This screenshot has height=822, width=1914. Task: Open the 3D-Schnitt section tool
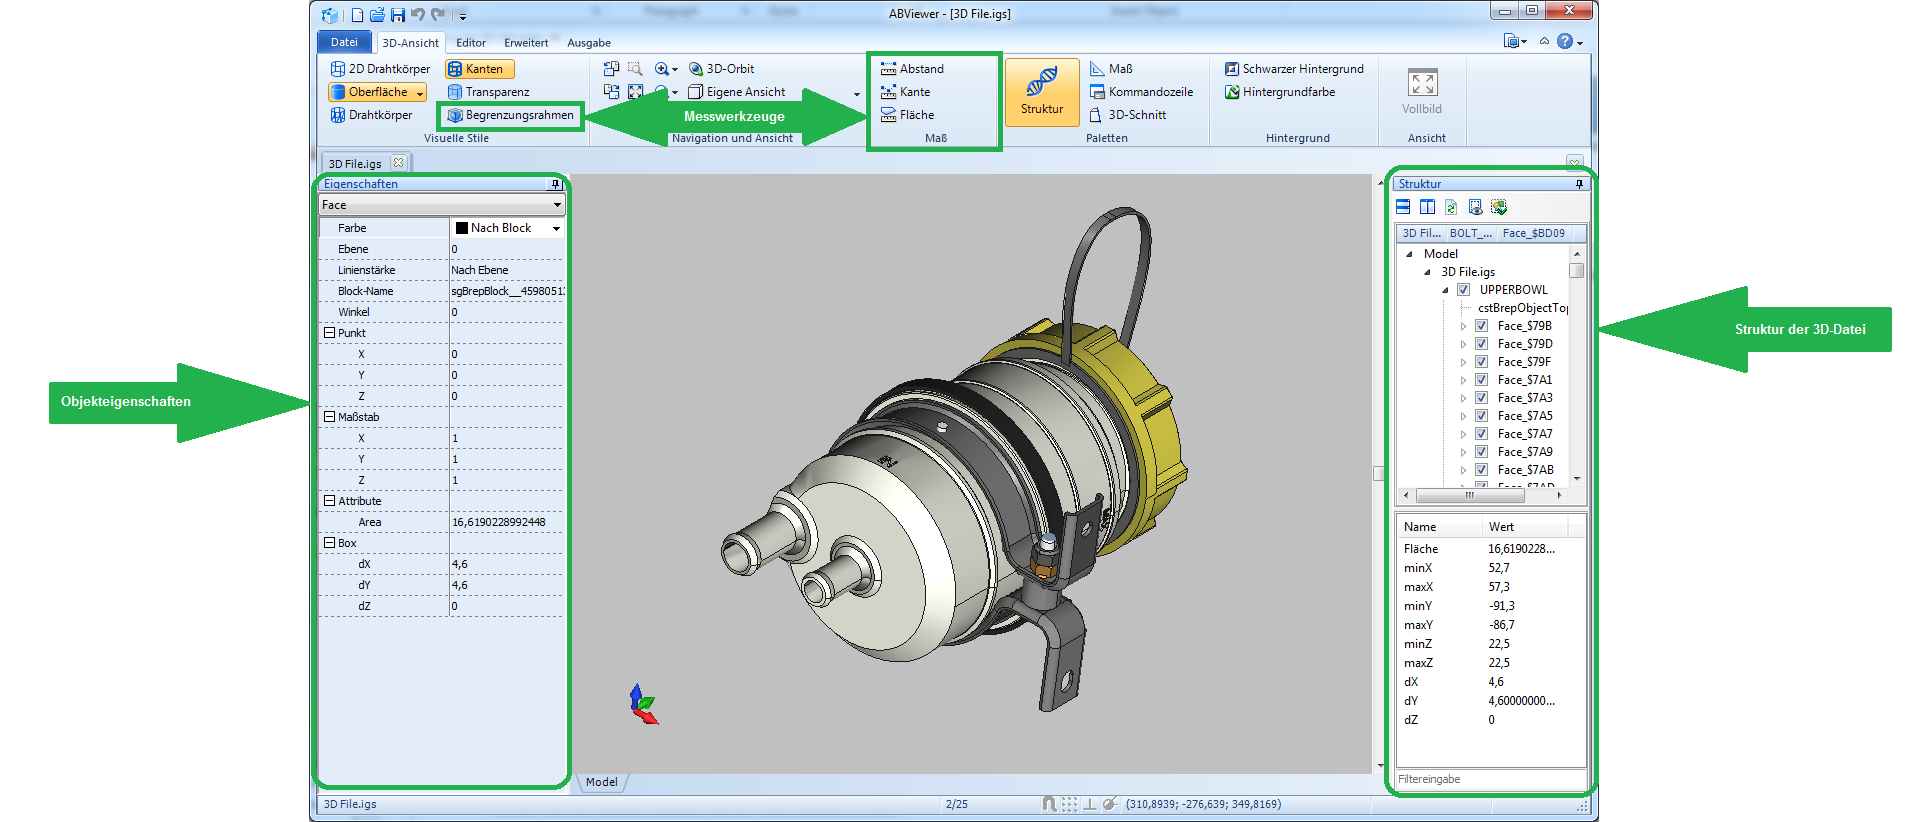point(1128,115)
